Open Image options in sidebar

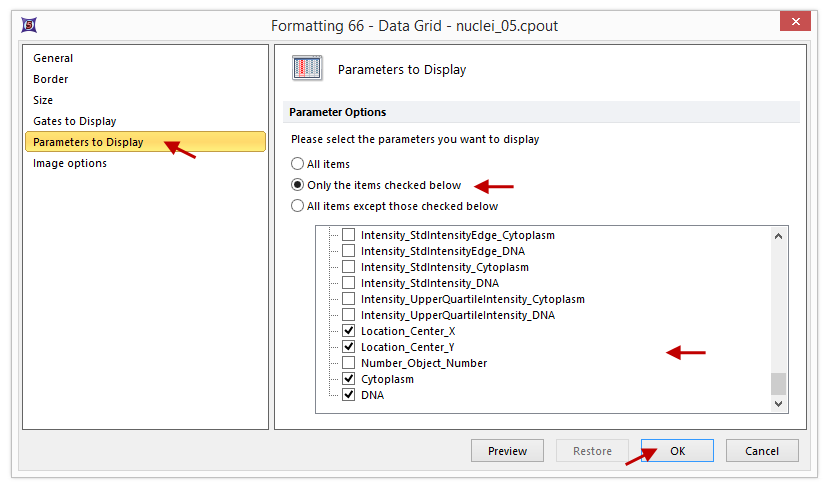coord(70,163)
